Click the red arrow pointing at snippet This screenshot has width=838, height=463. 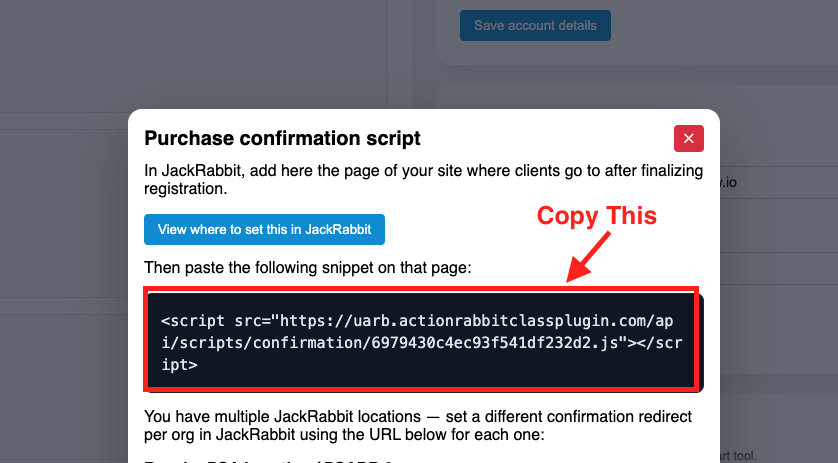point(588,257)
